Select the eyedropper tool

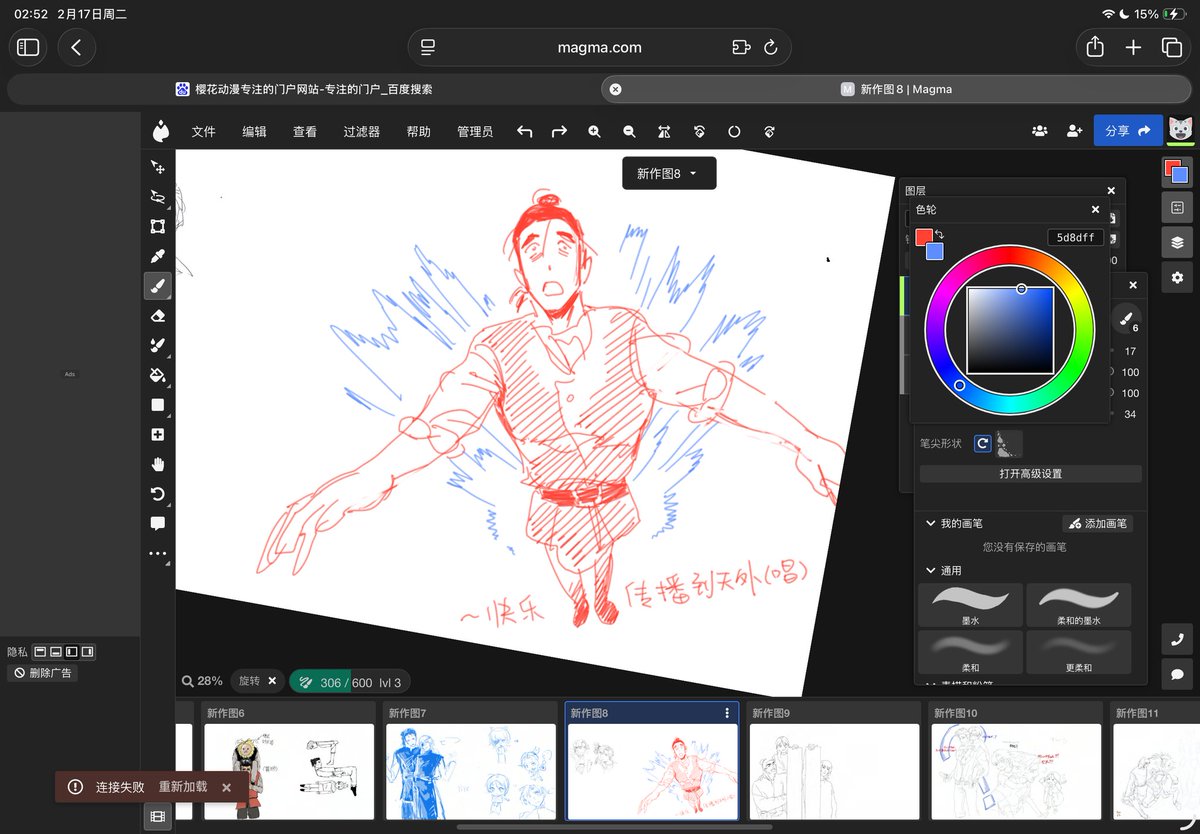coord(157,257)
